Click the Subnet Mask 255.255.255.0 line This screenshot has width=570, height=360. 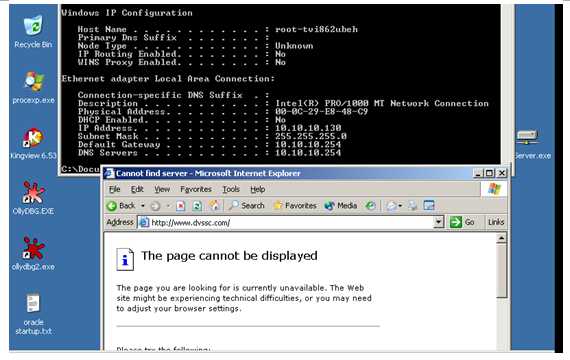[212, 136]
